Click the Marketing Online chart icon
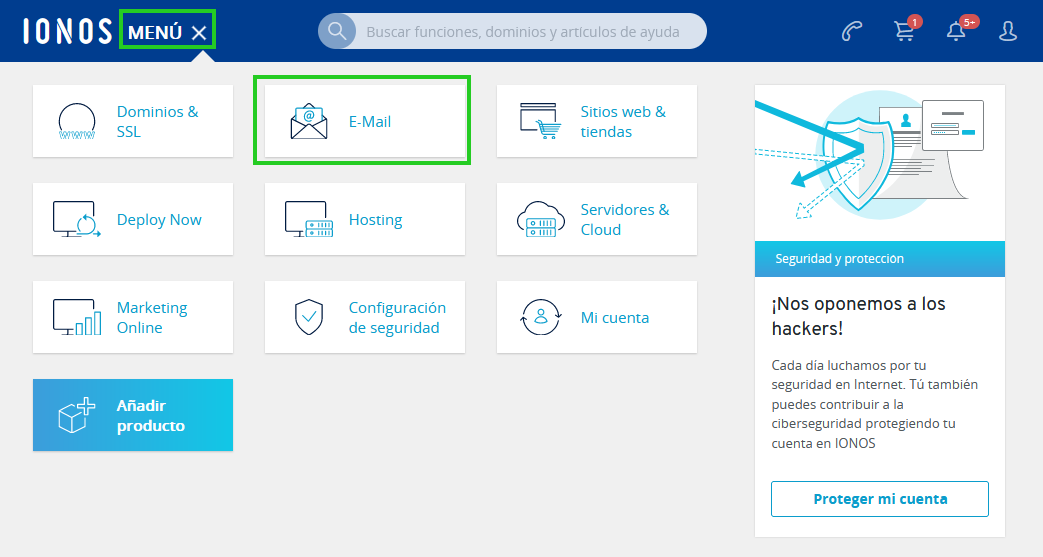Screen dimensions: 1043x557 [x=77, y=317]
